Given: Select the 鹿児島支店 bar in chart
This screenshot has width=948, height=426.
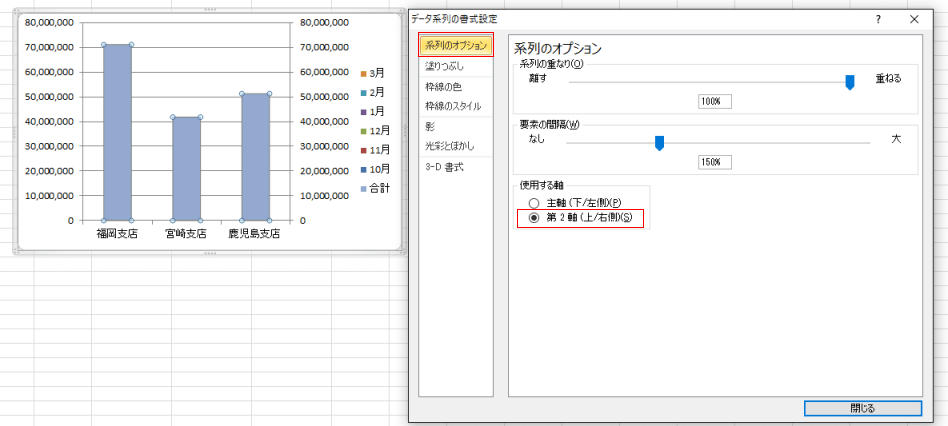Looking at the screenshot, I should coord(255,157).
